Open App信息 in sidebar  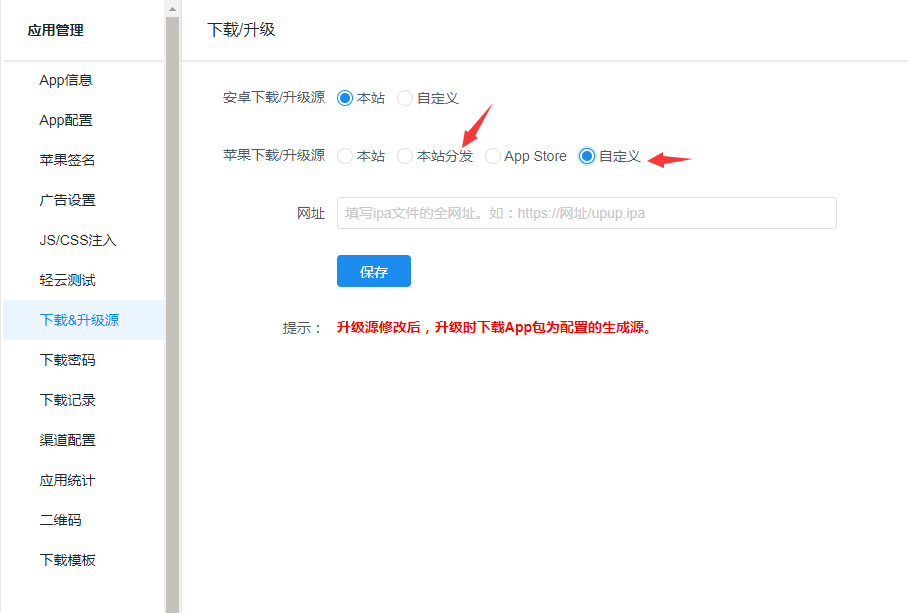point(65,80)
